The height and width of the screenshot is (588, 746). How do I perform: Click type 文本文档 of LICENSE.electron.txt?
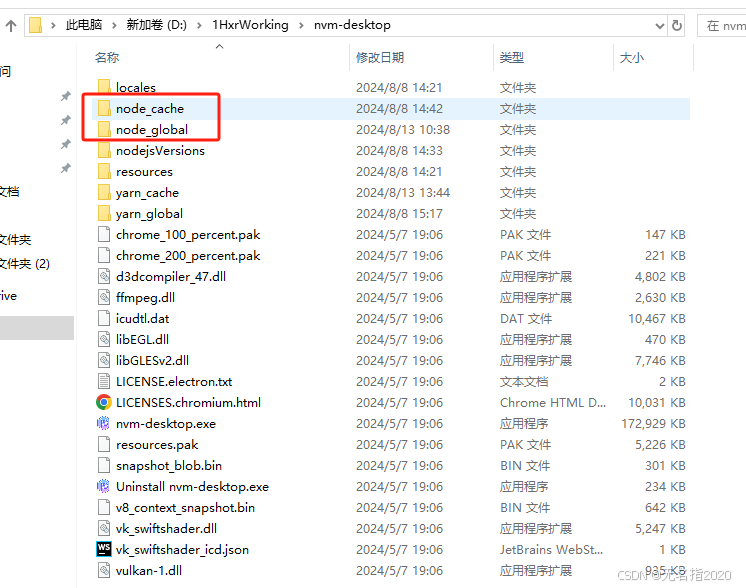click(x=524, y=382)
